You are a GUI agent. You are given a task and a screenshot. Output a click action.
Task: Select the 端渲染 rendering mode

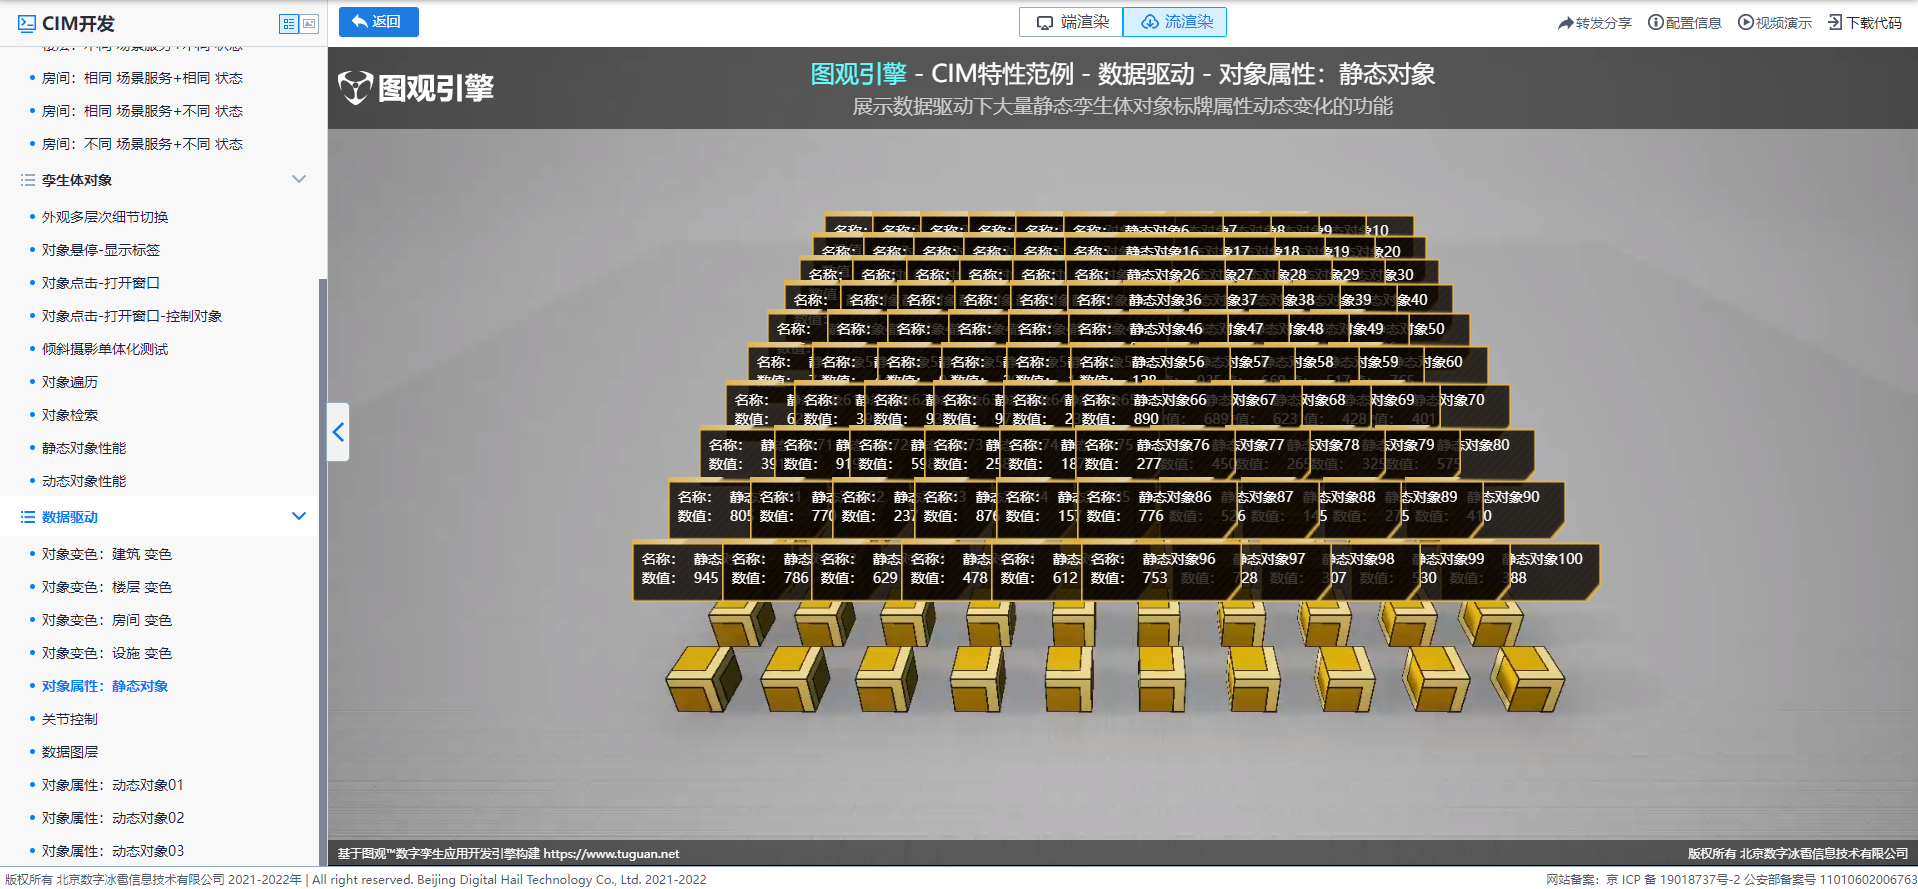pyautogui.click(x=1071, y=22)
